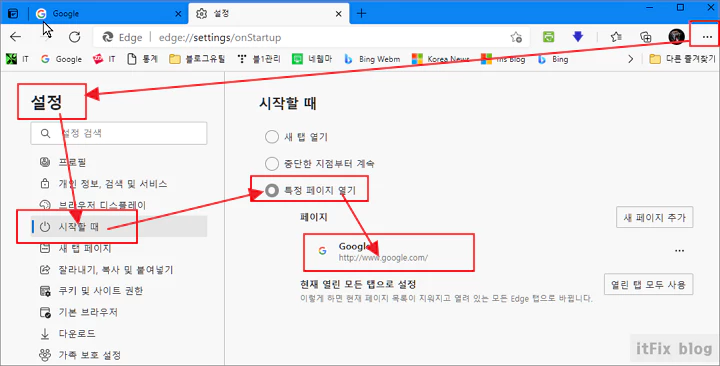The image size is (720, 366).
Task: Open the 블로그유틸 bookmark folder
Action: click(x=197, y=59)
